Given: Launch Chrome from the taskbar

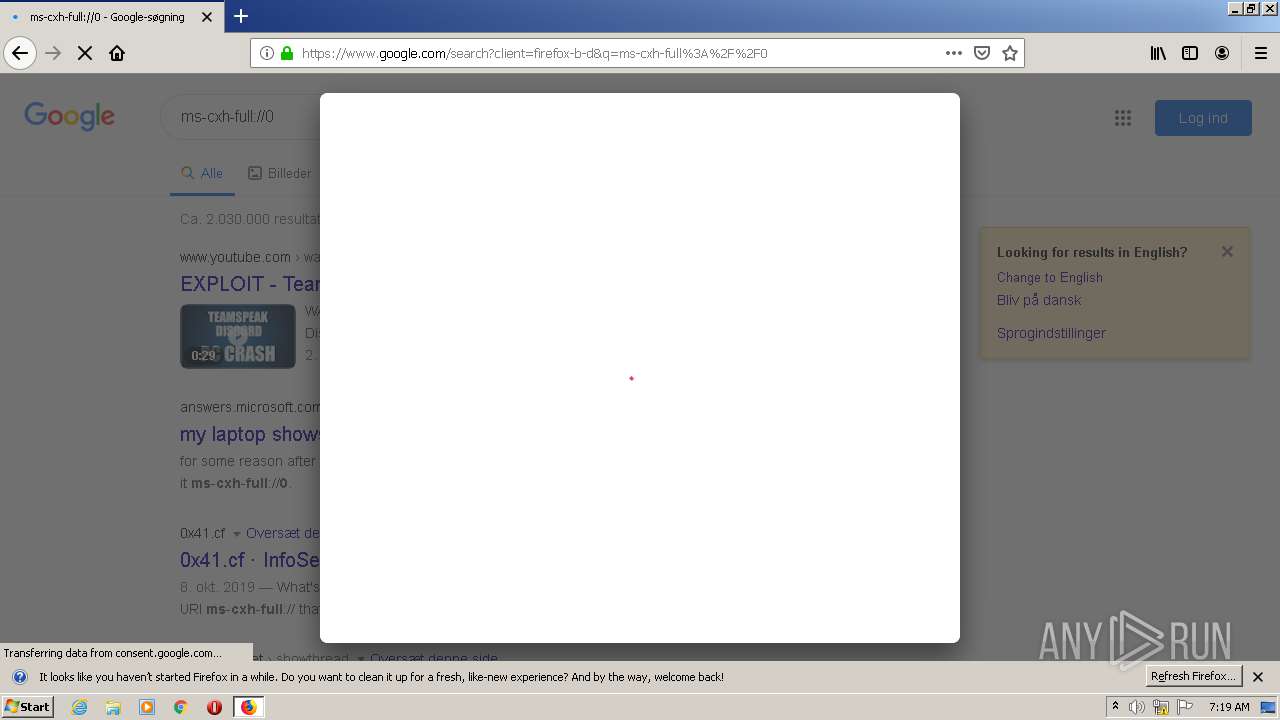Looking at the screenshot, I should click(180, 707).
